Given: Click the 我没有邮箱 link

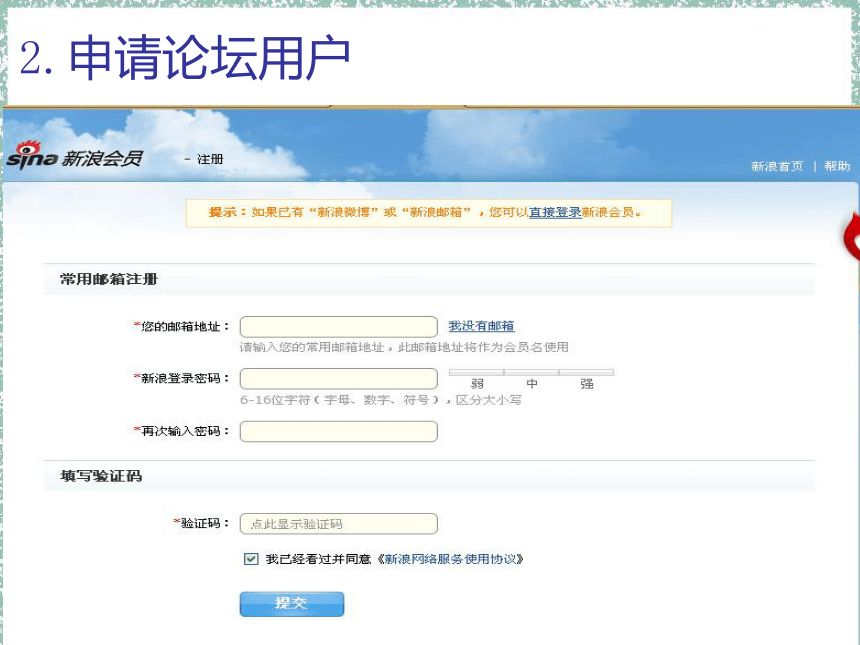Looking at the screenshot, I should coord(481,326).
